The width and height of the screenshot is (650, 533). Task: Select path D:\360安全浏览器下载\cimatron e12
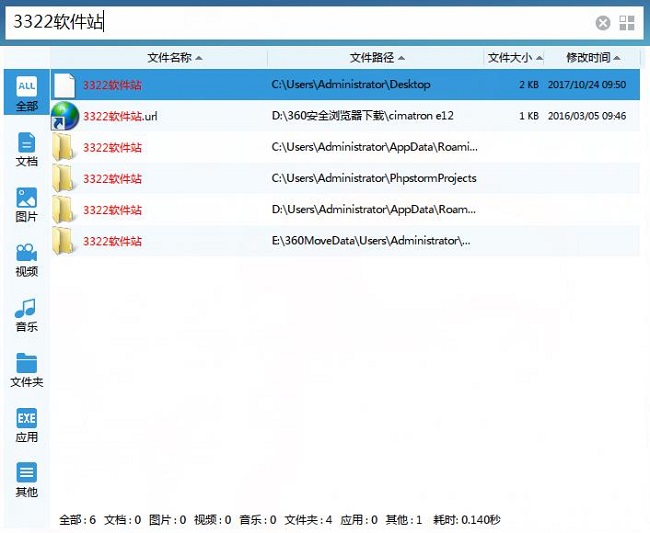click(x=362, y=116)
